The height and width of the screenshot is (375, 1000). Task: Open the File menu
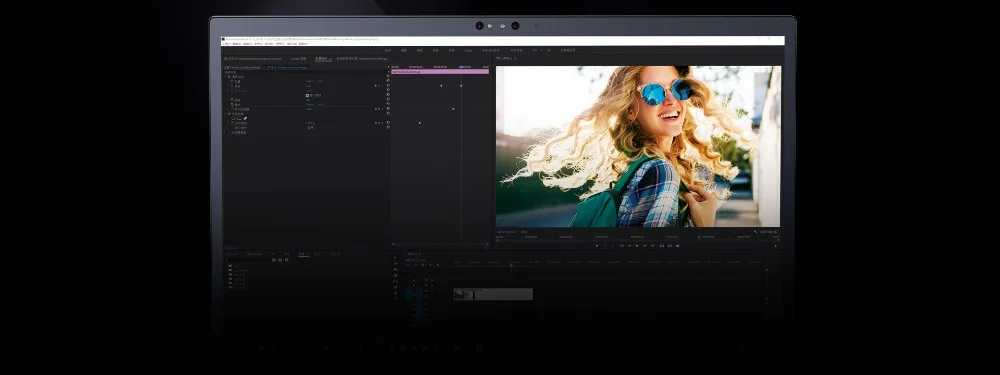[226, 43]
